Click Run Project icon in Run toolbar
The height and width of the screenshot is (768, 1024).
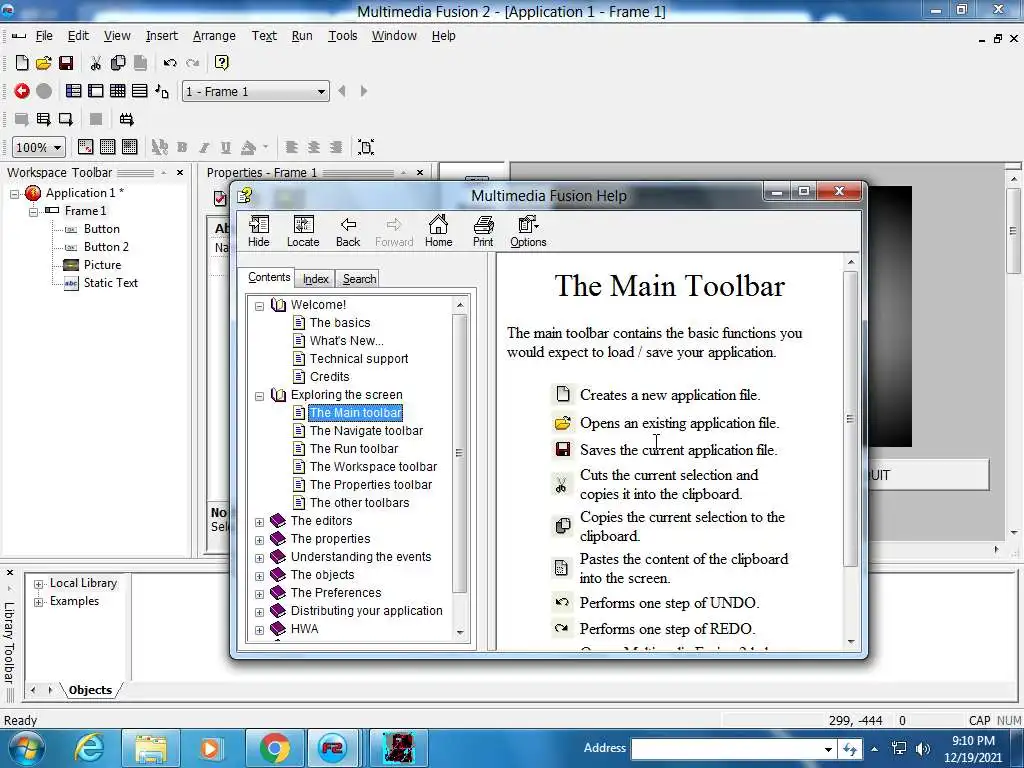point(22,119)
